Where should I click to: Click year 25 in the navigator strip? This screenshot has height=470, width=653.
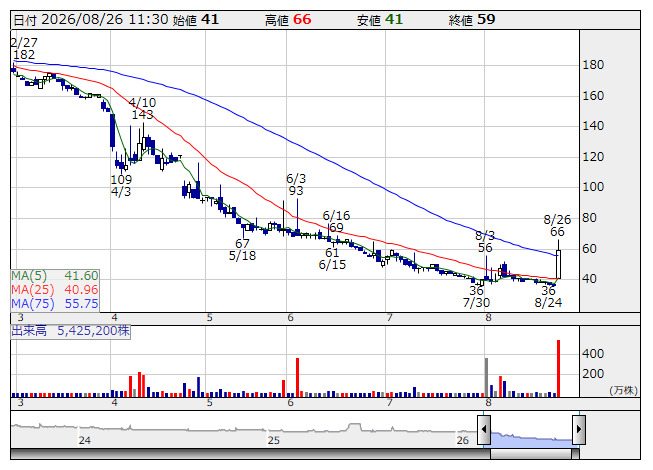[273, 440]
